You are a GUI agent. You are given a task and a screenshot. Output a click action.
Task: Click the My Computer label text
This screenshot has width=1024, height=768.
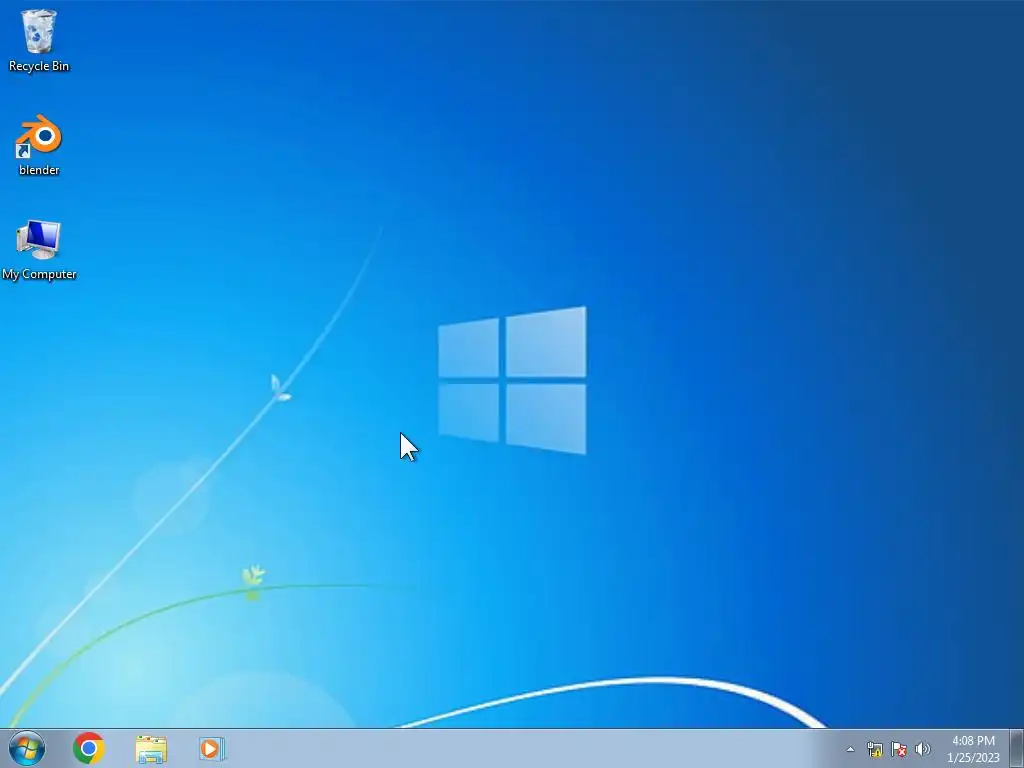[39, 274]
